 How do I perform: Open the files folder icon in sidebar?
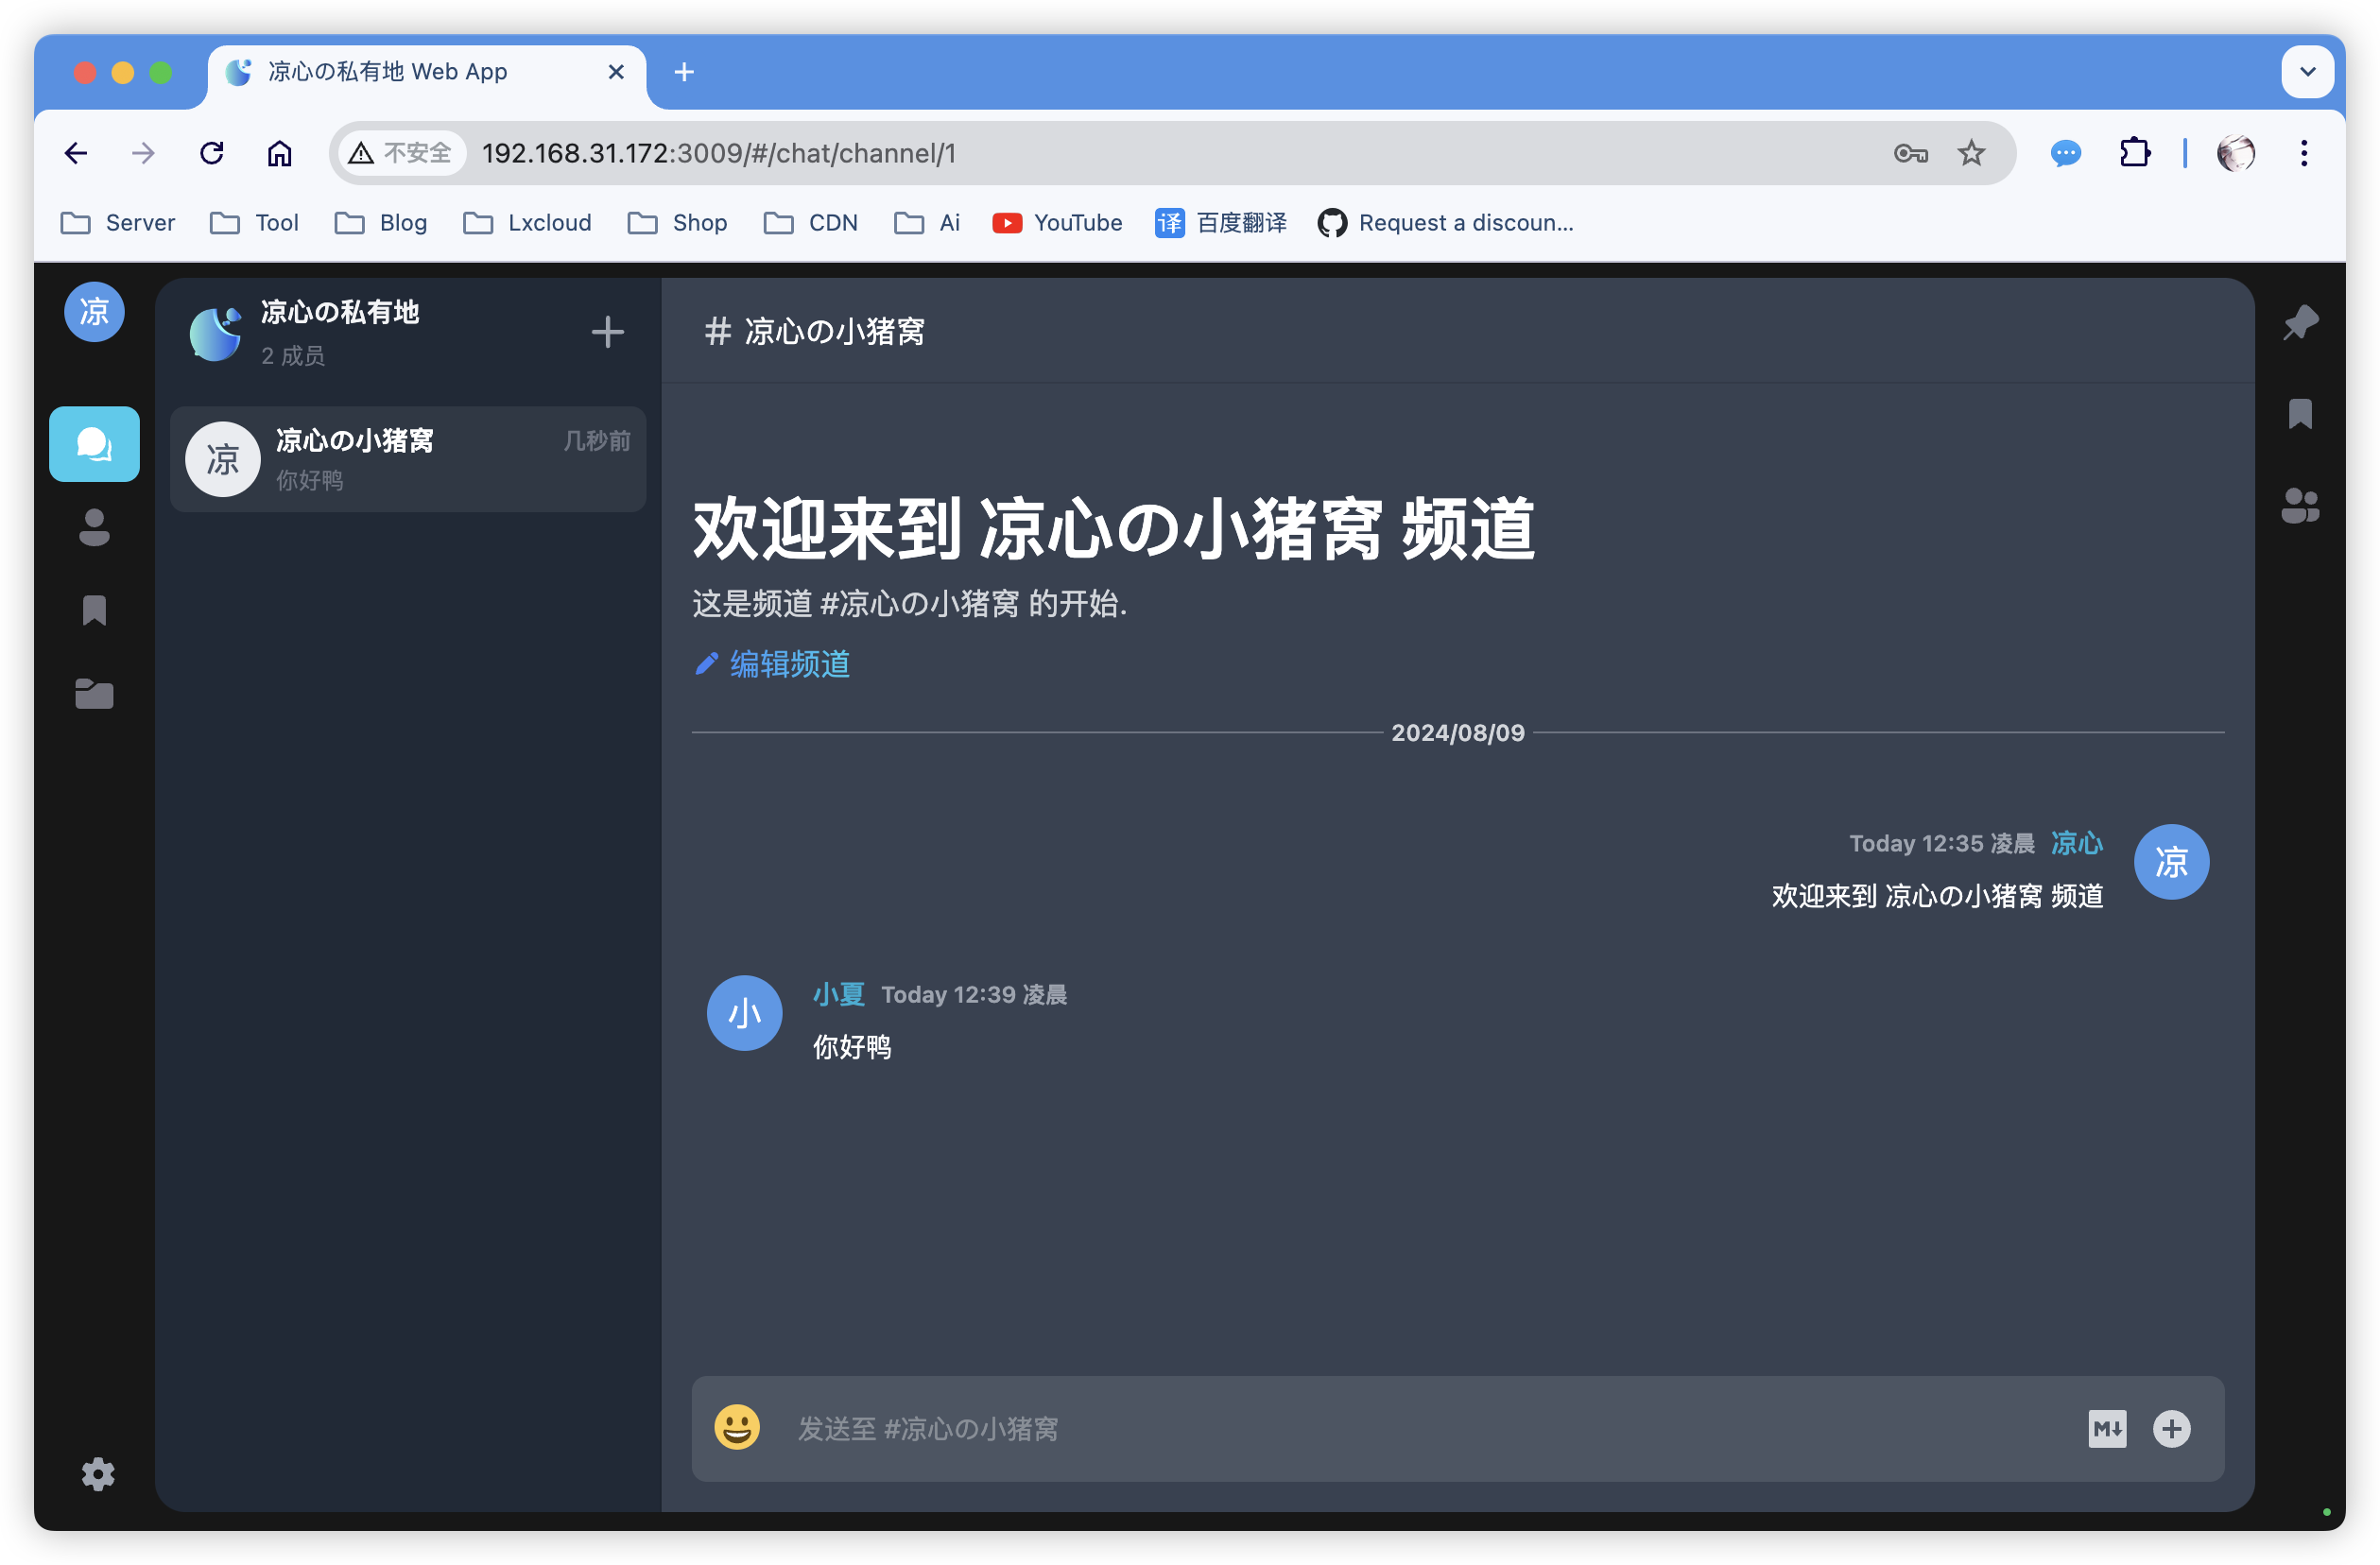tap(94, 693)
